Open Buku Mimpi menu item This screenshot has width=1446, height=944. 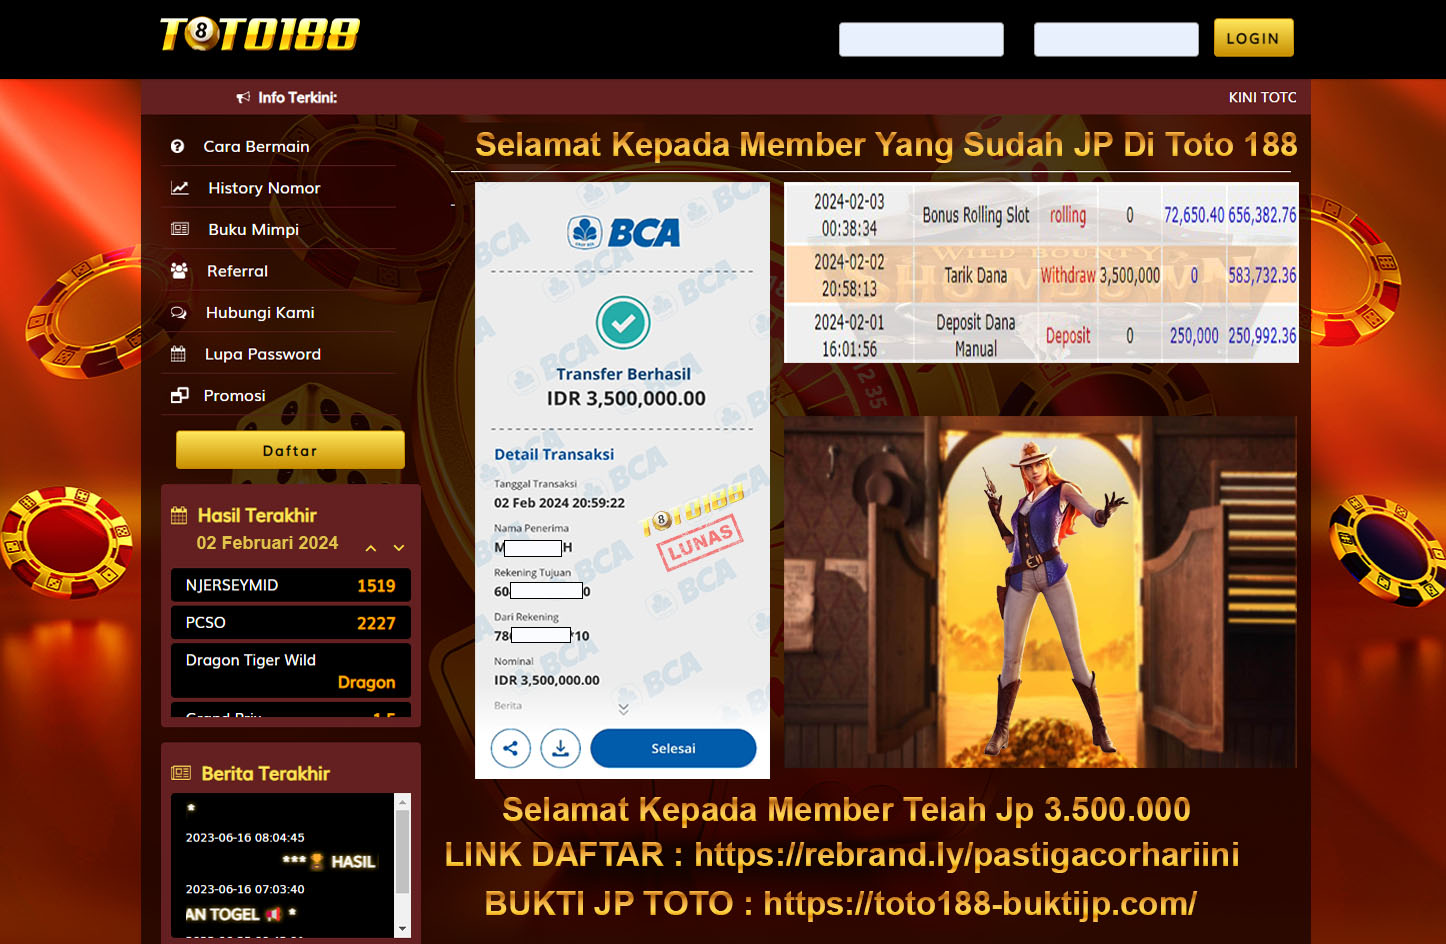point(278,229)
